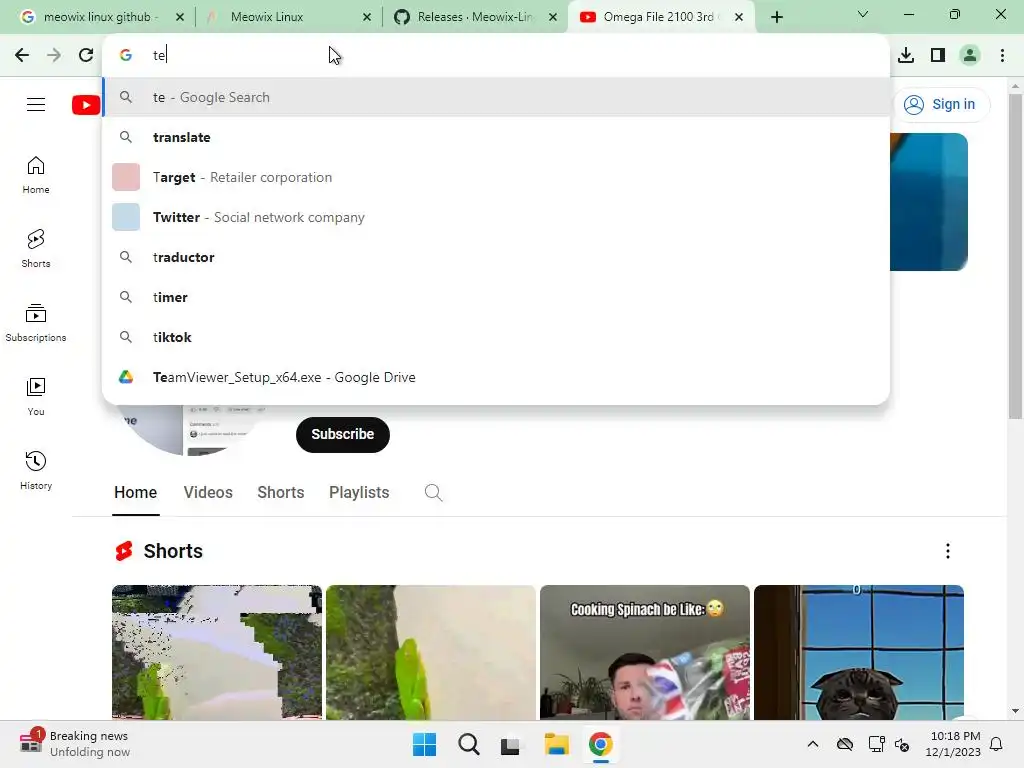Viewport: 1024px width, 768px height.
Task: Click the OneDrive cloud tray icon
Action: [844, 744]
